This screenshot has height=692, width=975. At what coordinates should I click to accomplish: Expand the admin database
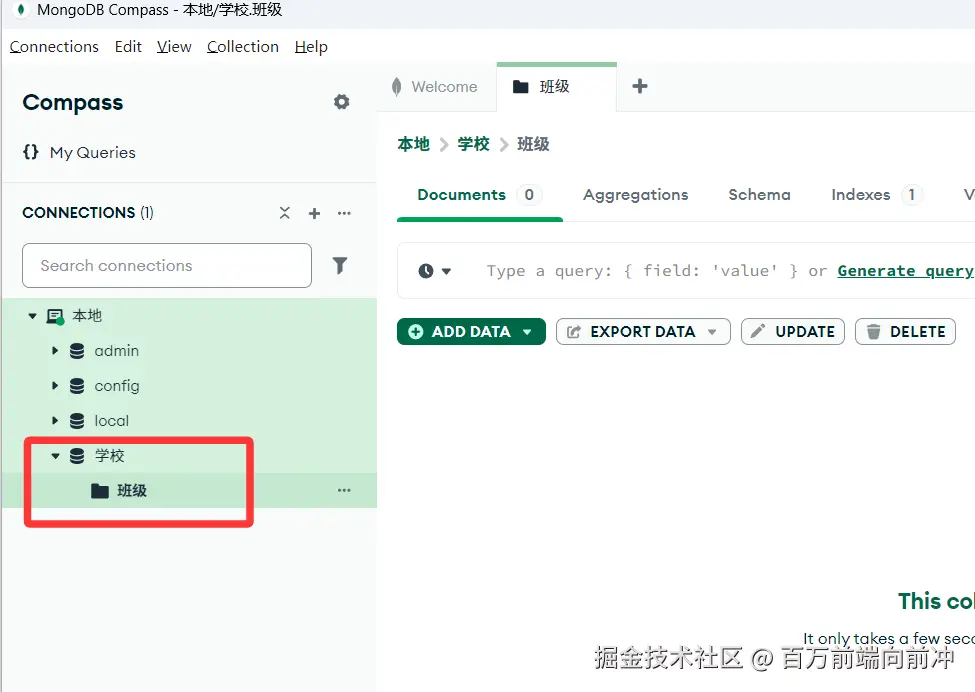click(x=57, y=350)
